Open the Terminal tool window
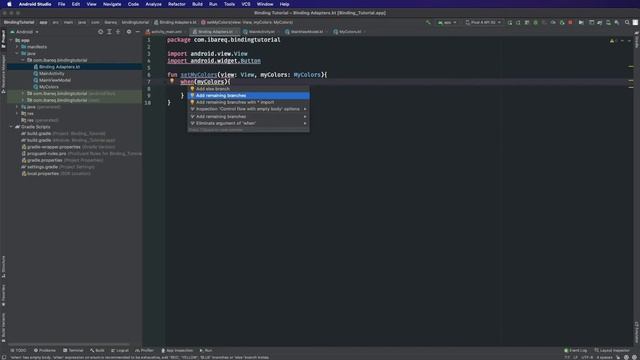This screenshot has width=640, height=360. click(73, 350)
